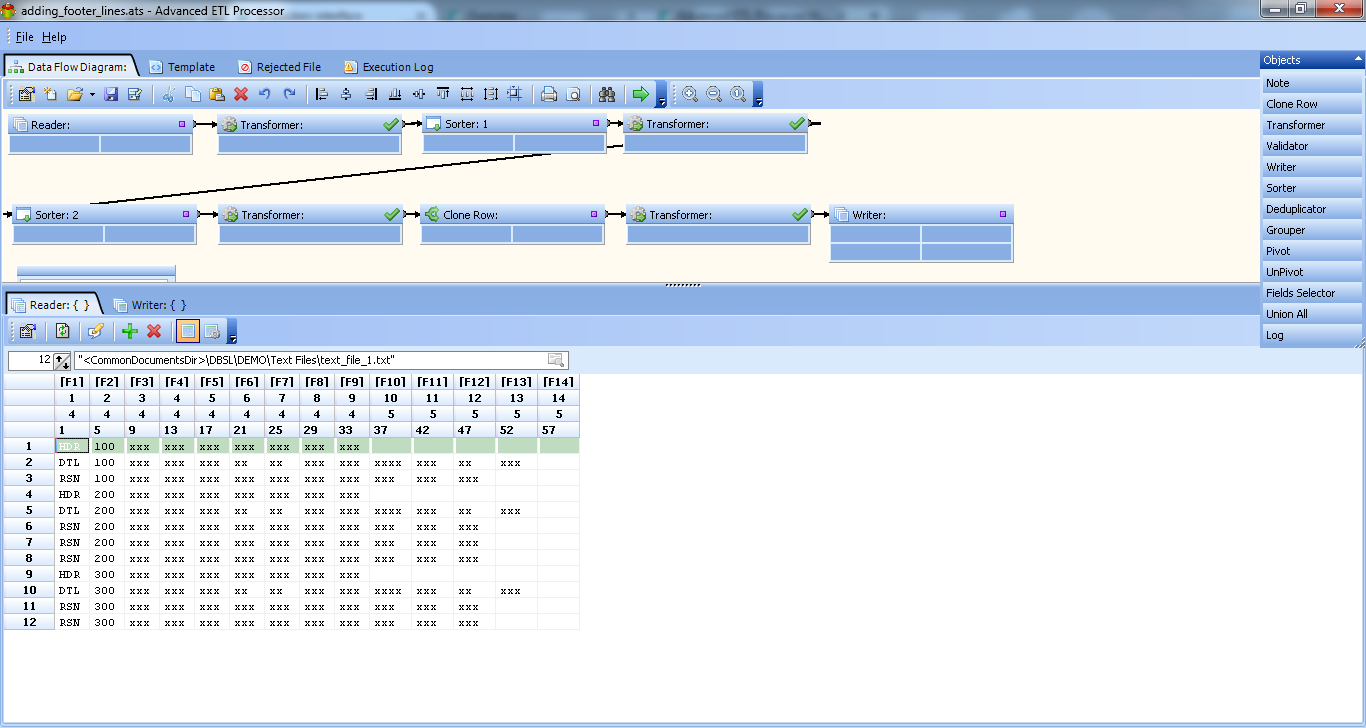1366x728 pixels.
Task: Expand the zoom toolbar overflow arrow
Action: pos(758,96)
